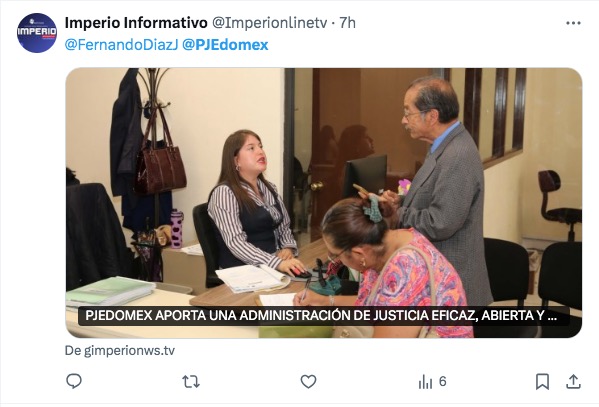Open the tweet's more options menu
This screenshot has height=407, width=599.
(573, 23)
